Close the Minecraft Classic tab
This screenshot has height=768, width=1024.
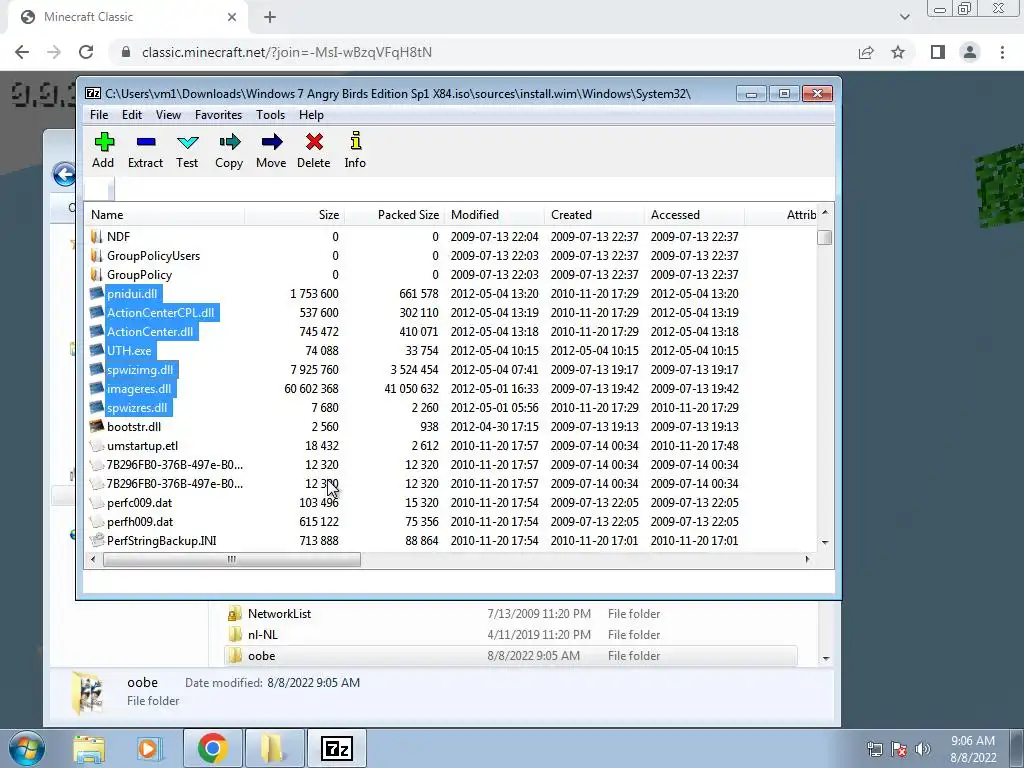point(232,17)
